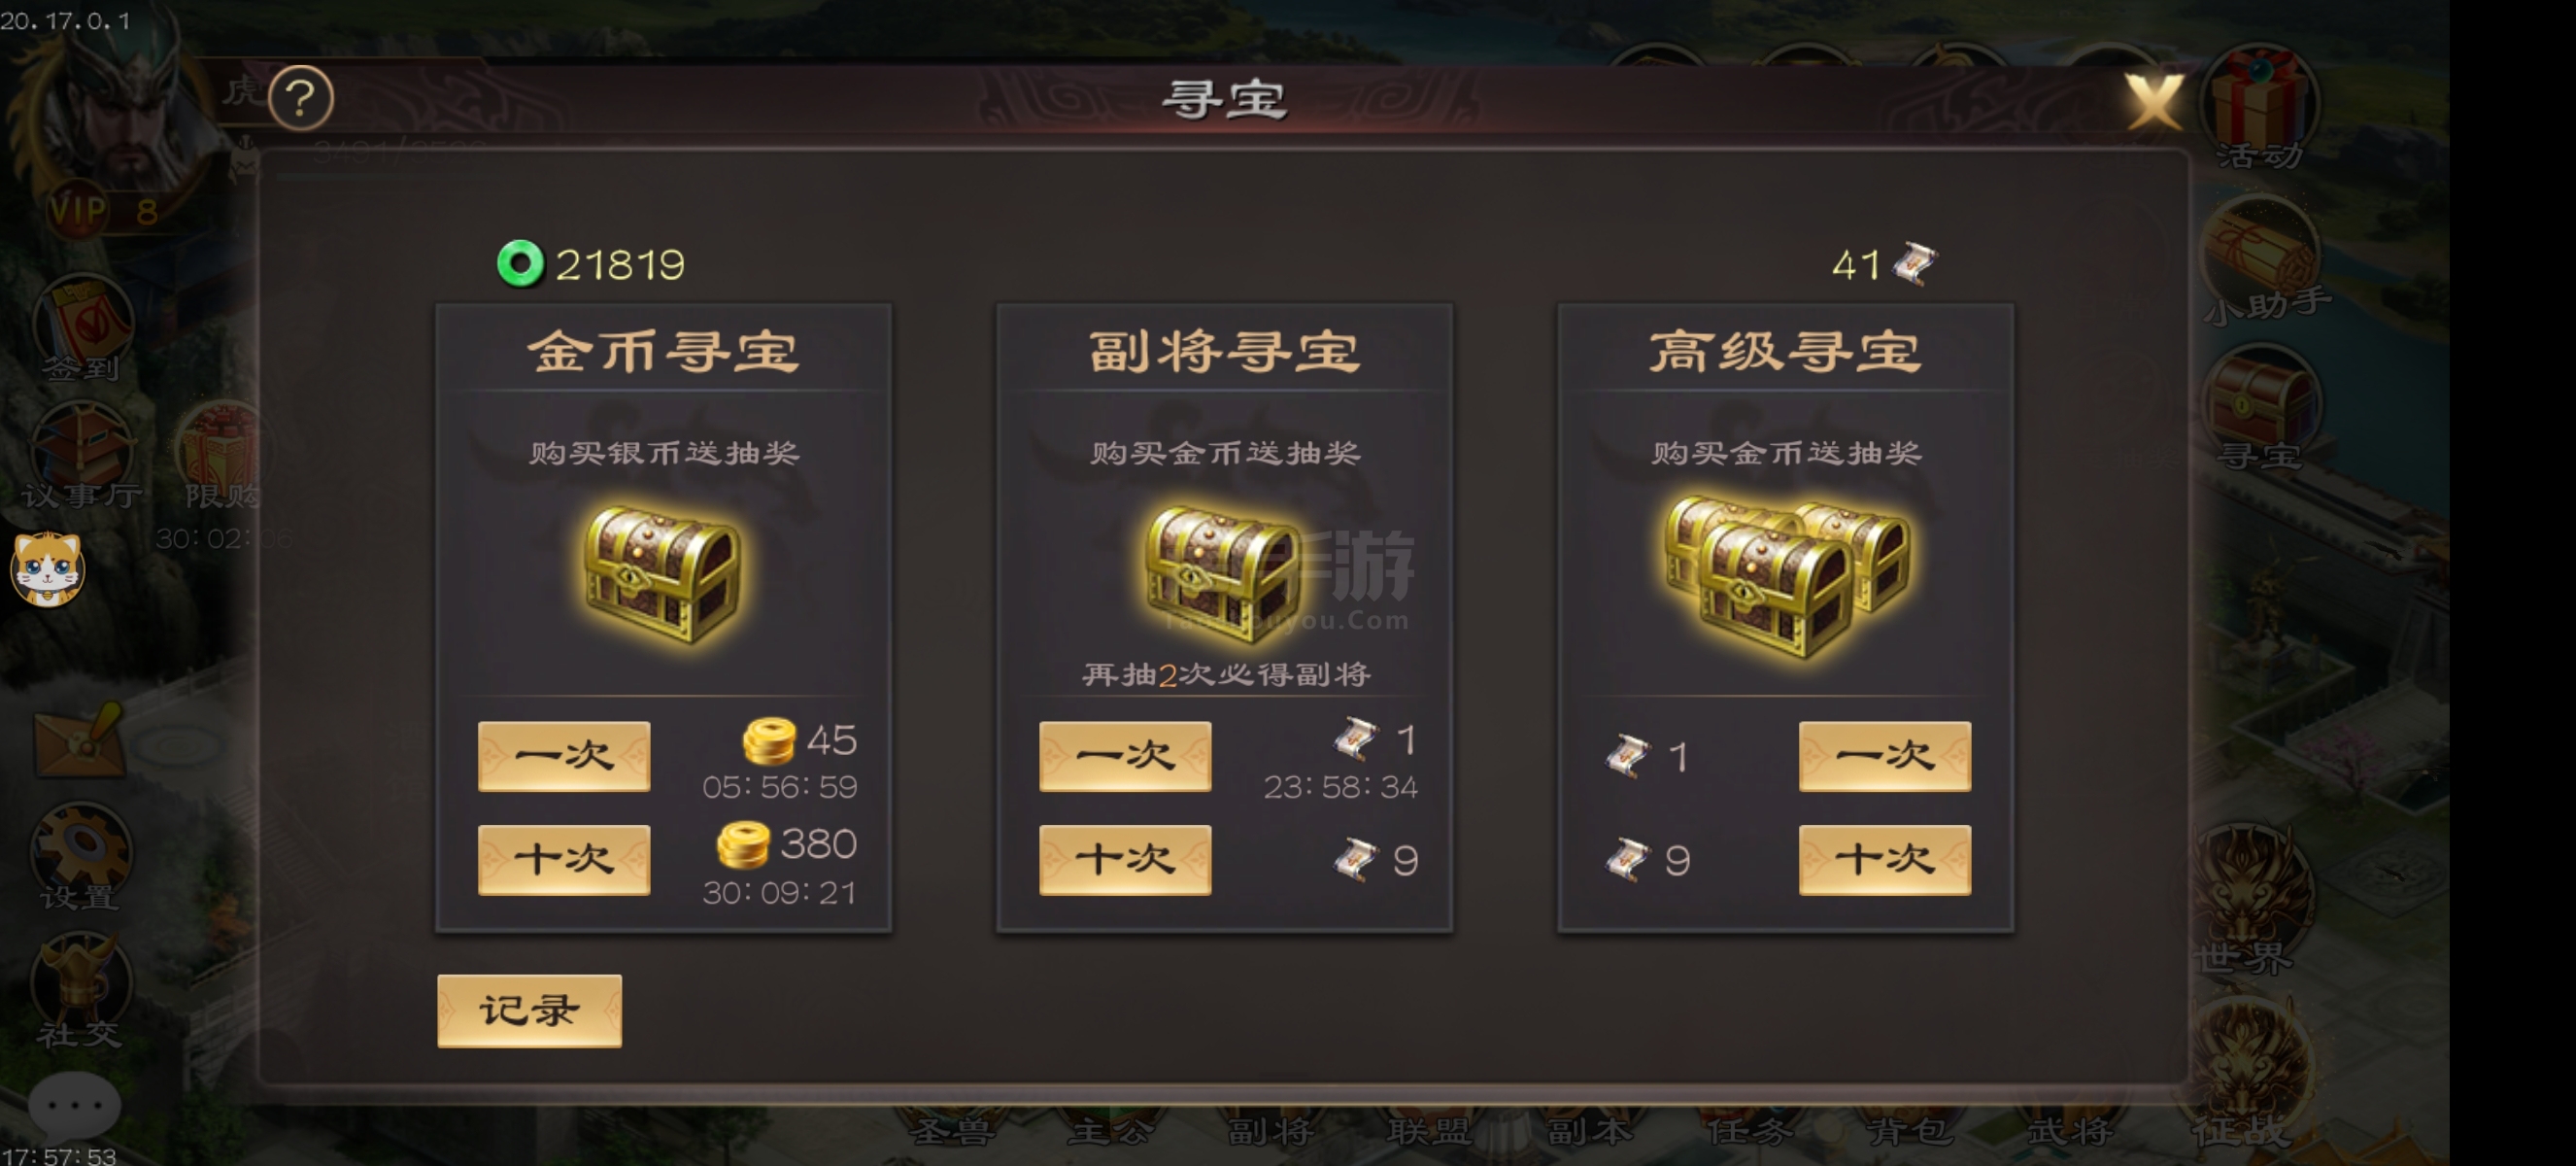
Task: Click 十次 under 金币寻宝
Action: point(564,860)
